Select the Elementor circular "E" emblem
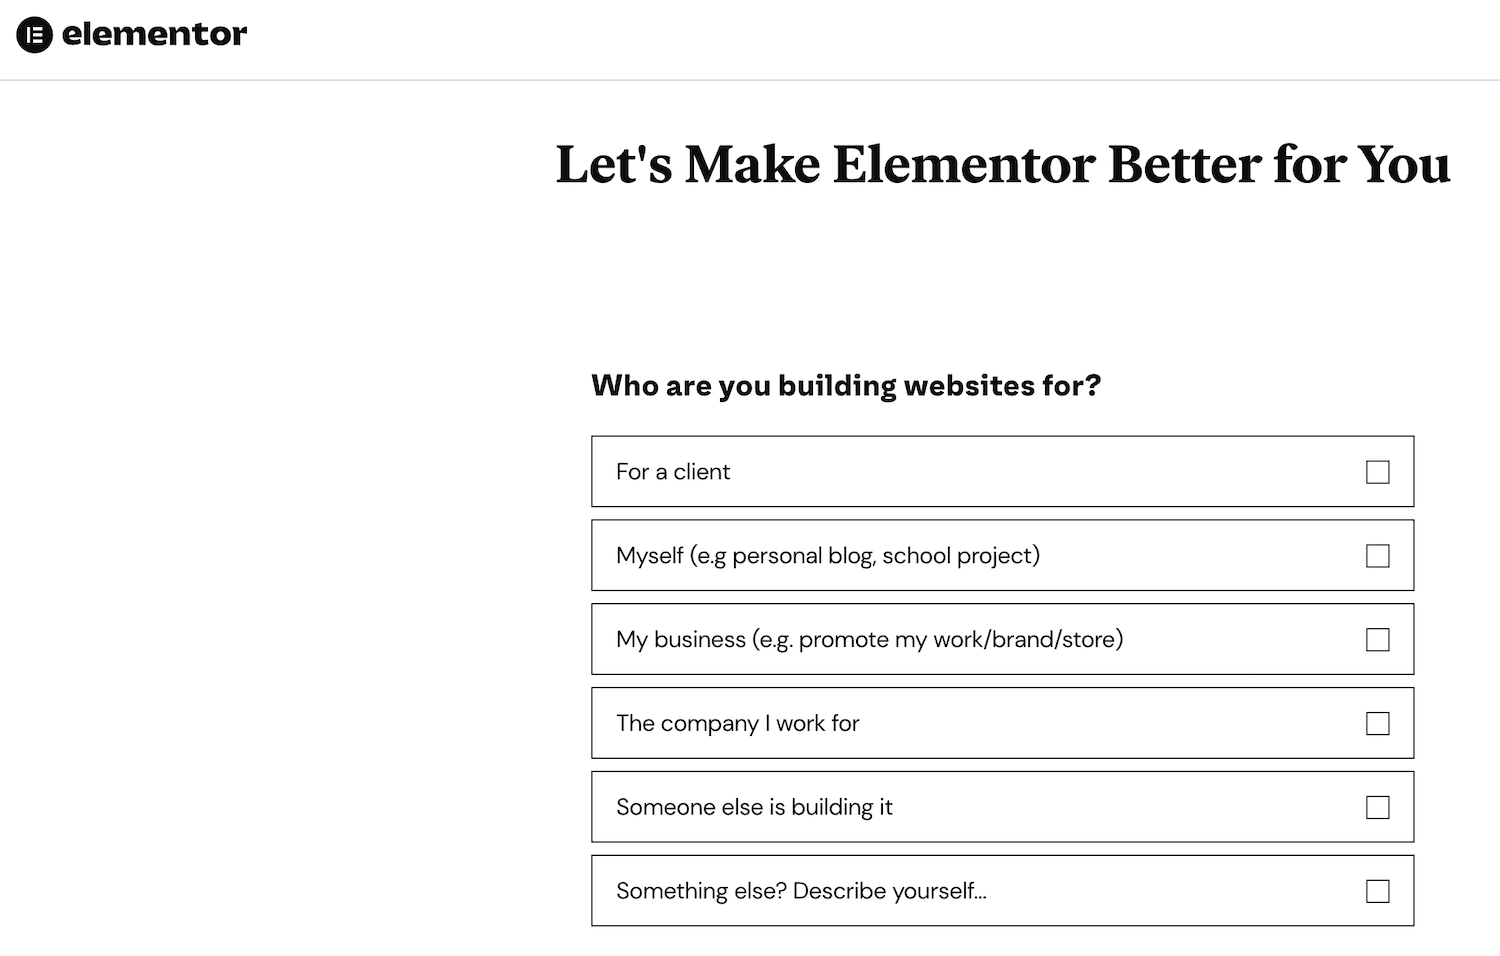This screenshot has width=1500, height=956. pyautogui.click(x=34, y=33)
